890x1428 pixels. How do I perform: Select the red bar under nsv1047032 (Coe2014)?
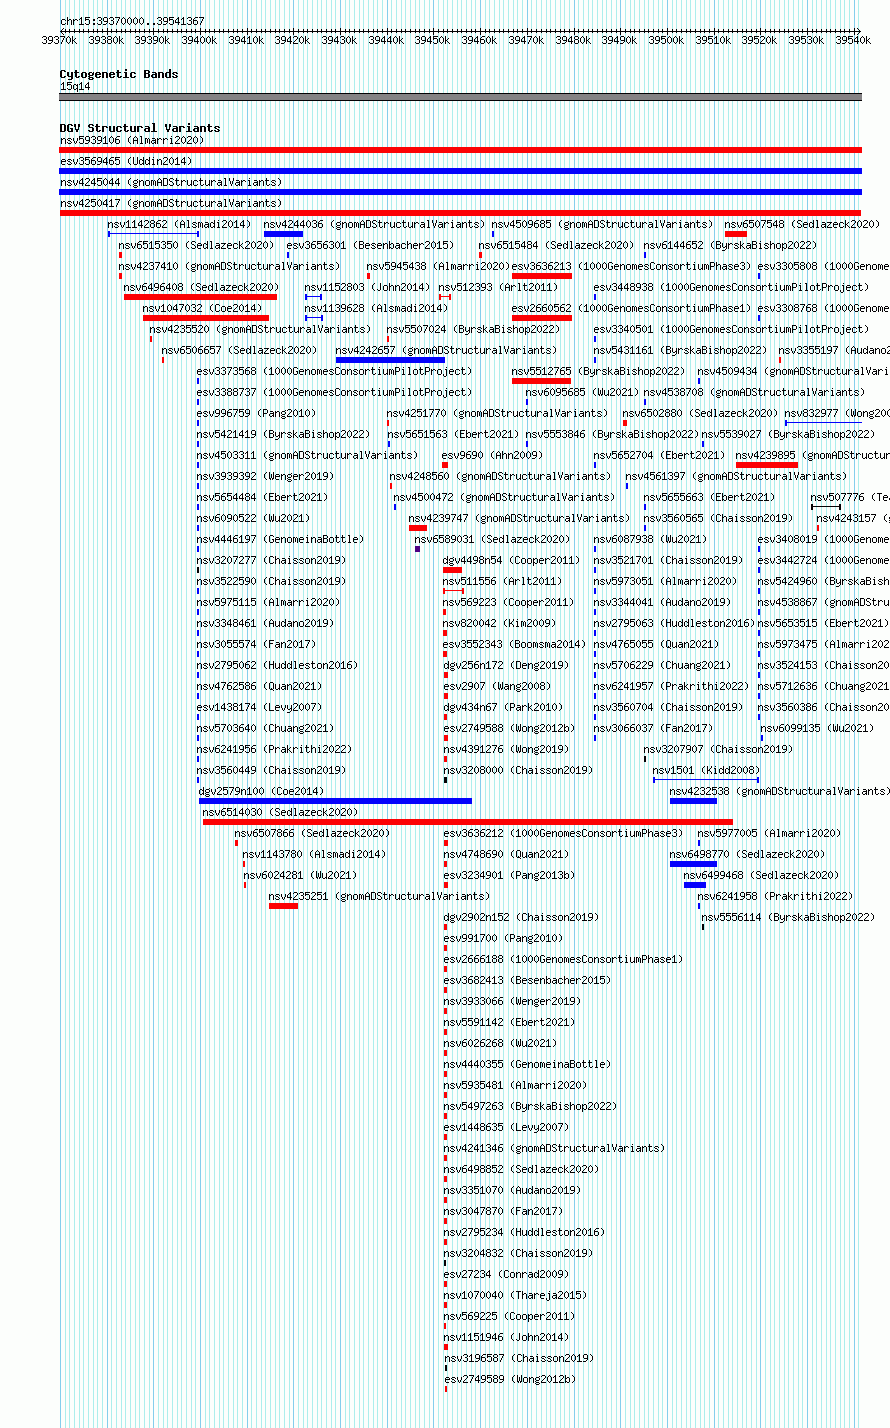pyautogui.click(x=206, y=318)
